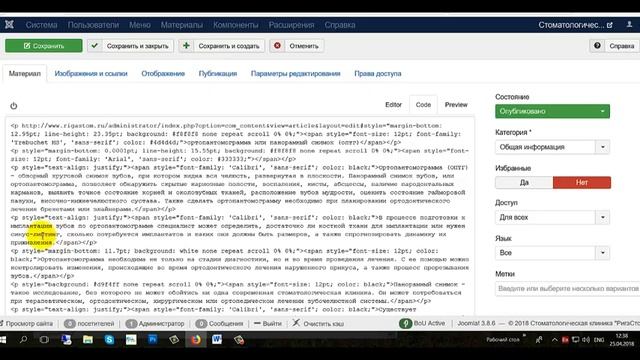Screen dimensions: 640x360
Task: Click the Метки tags input field
Action: point(567,289)
